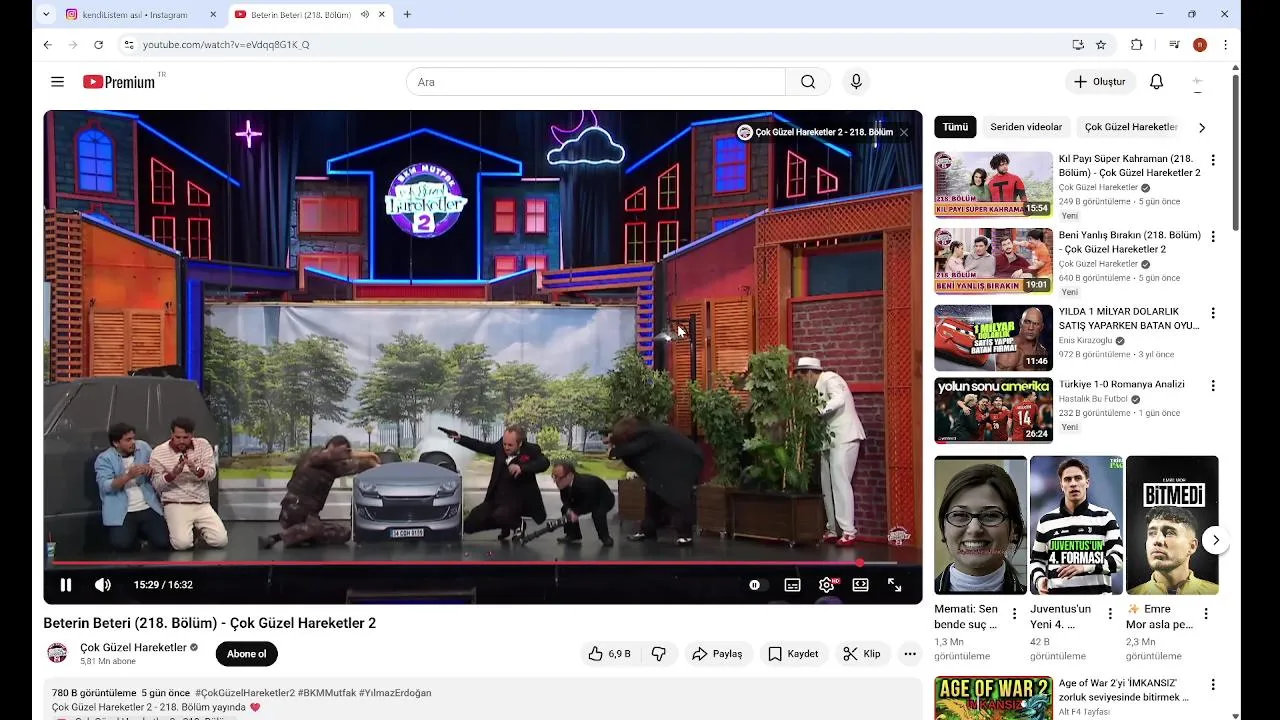Open options for Beni Yanlış Bırakın video
Viewport: 1280px width, 720px height.
pos(1213,237)
